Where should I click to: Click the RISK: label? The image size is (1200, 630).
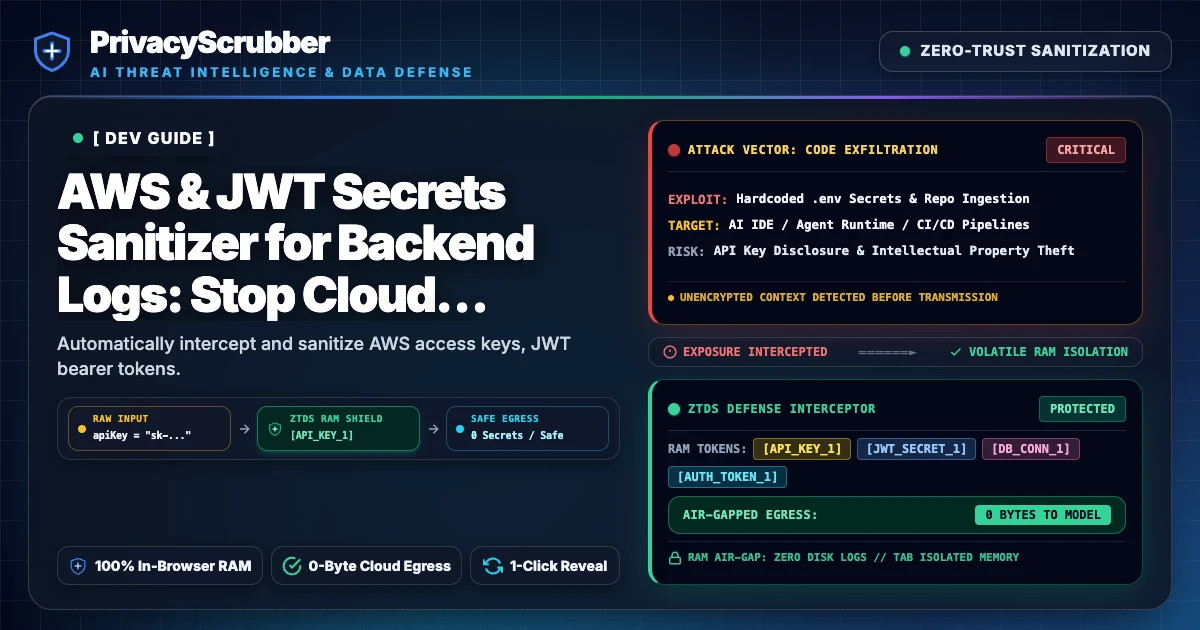tap(686, 250)
